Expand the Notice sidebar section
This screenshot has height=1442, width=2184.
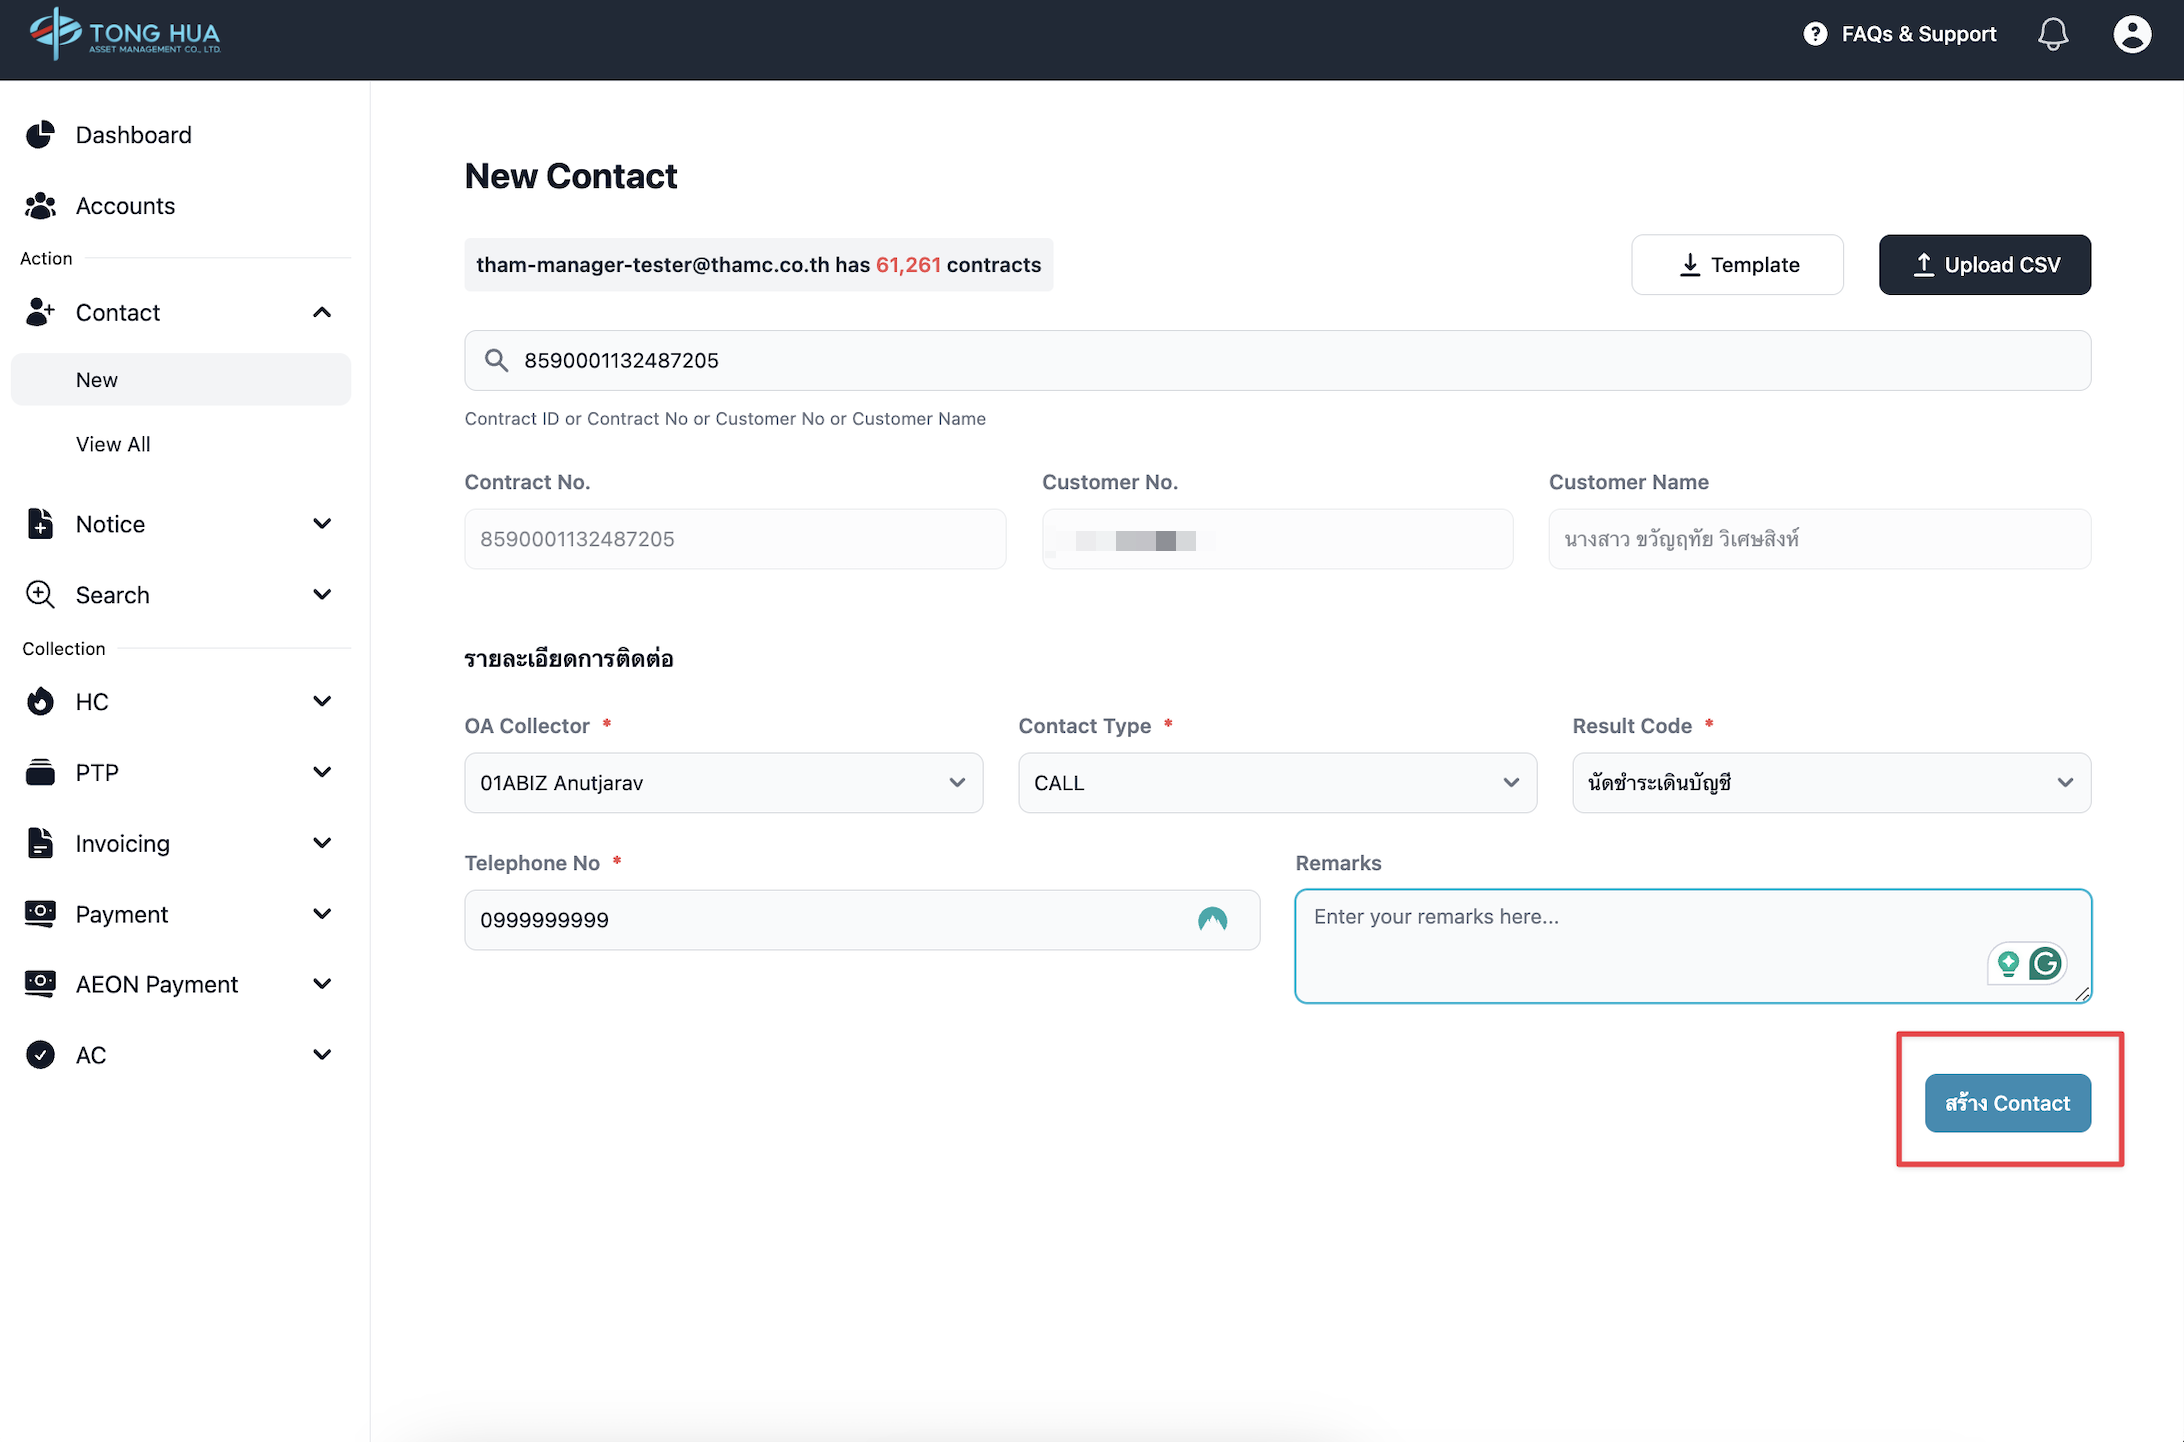(321, 524)
